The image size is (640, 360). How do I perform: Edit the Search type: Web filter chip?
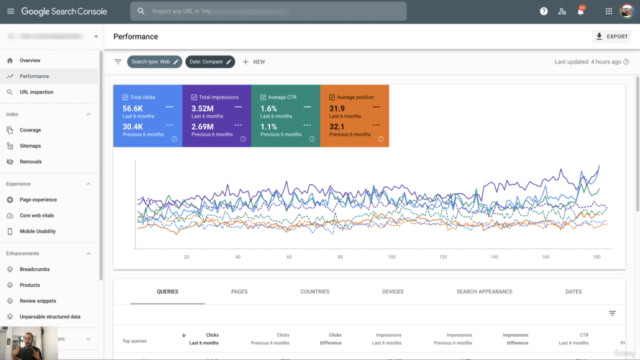(x=154, y=62)
